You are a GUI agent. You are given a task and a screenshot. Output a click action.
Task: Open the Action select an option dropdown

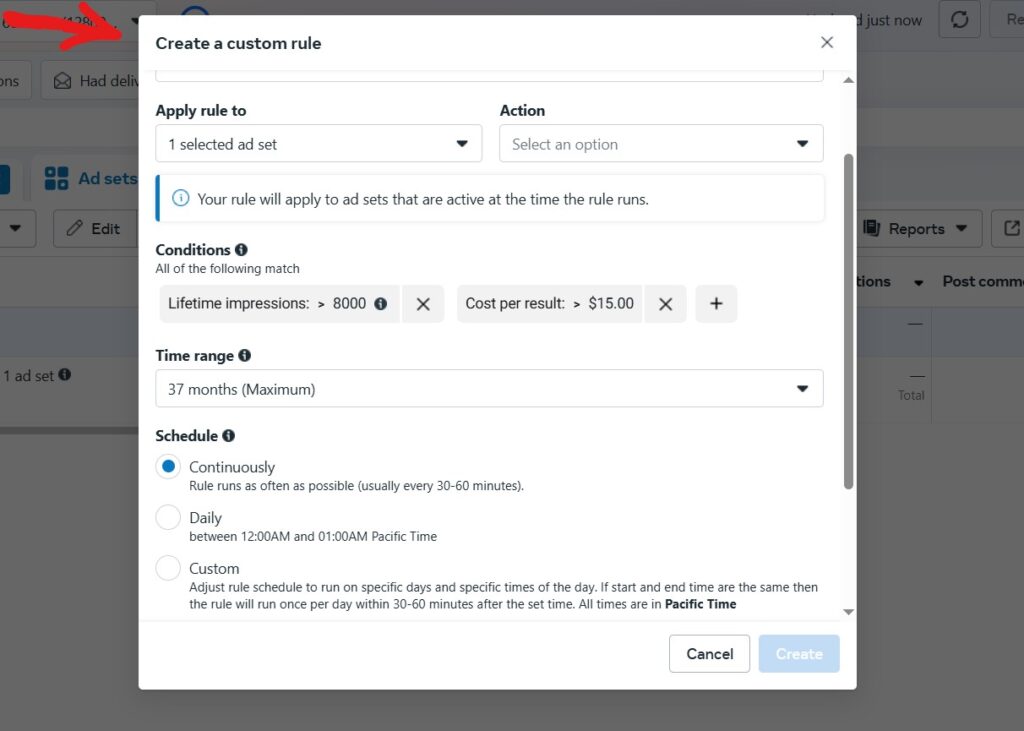click(661, 144)
